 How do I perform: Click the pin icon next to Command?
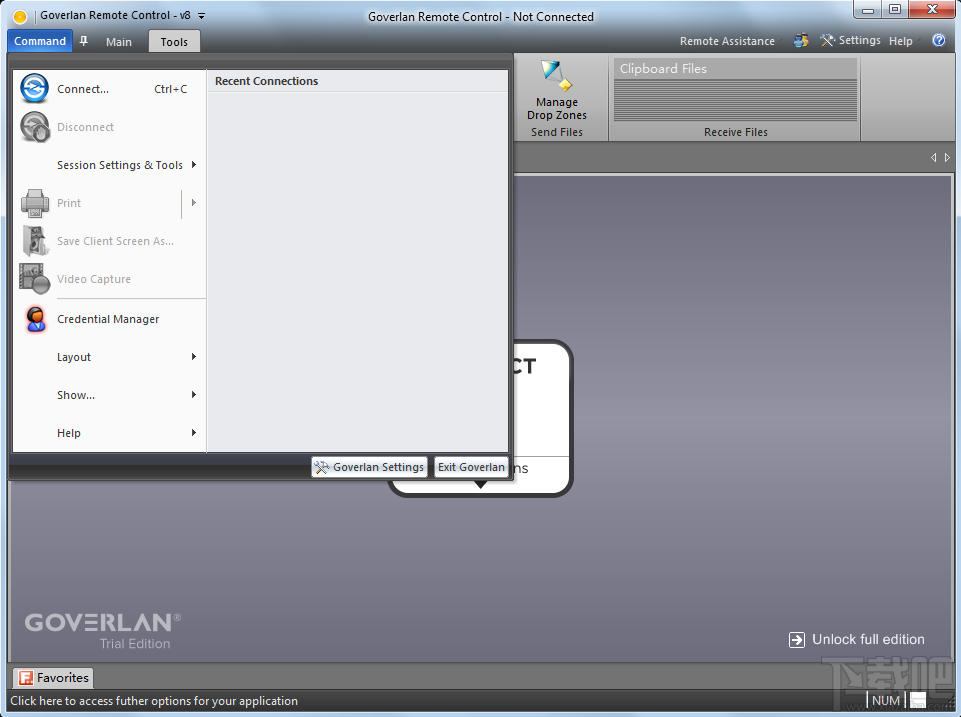click(84, 41)
